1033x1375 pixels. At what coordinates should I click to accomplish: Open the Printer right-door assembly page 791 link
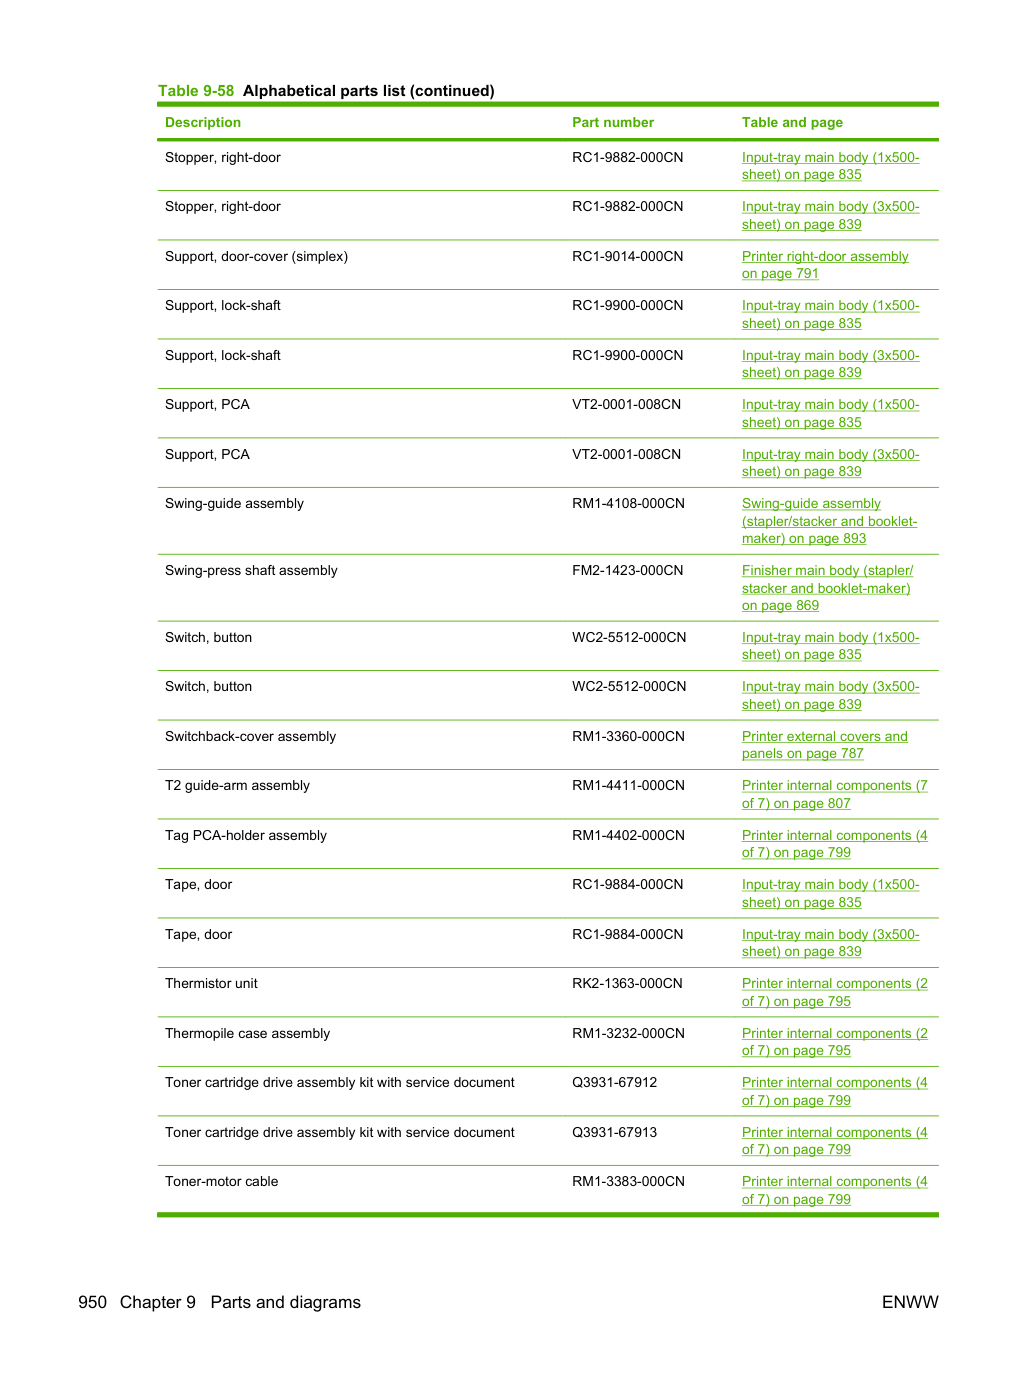click(825, 265)
